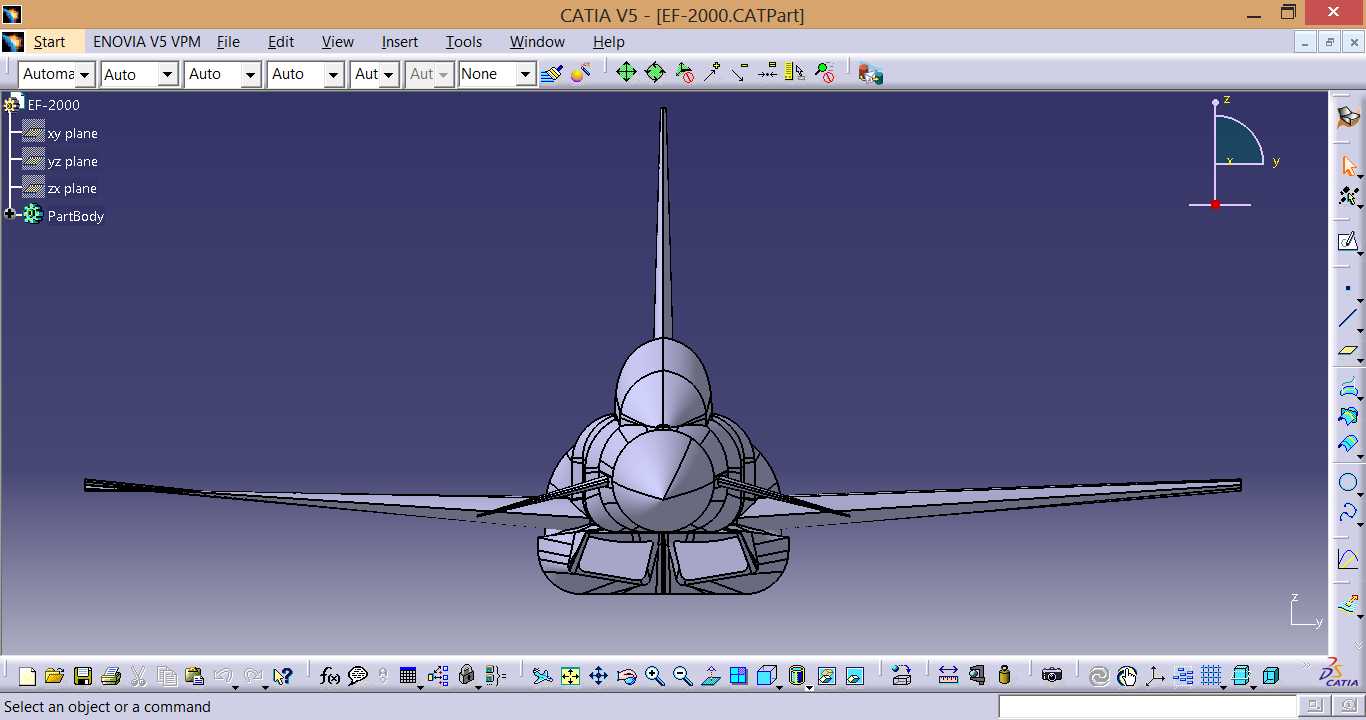Click Fit All In view icon
1366x720 pixels.
pos(570,677)
